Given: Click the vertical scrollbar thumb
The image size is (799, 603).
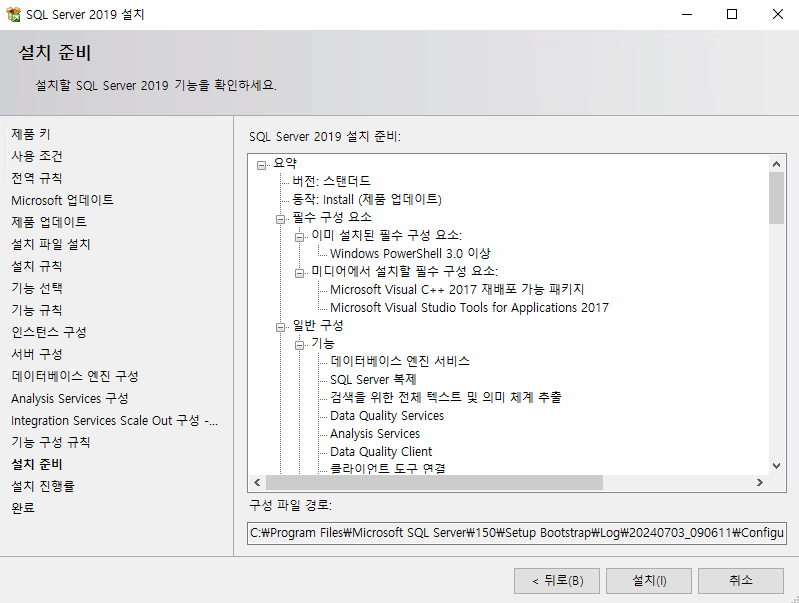Looking at the screenshot, I should pyautogui.click(x=776, y=198).
